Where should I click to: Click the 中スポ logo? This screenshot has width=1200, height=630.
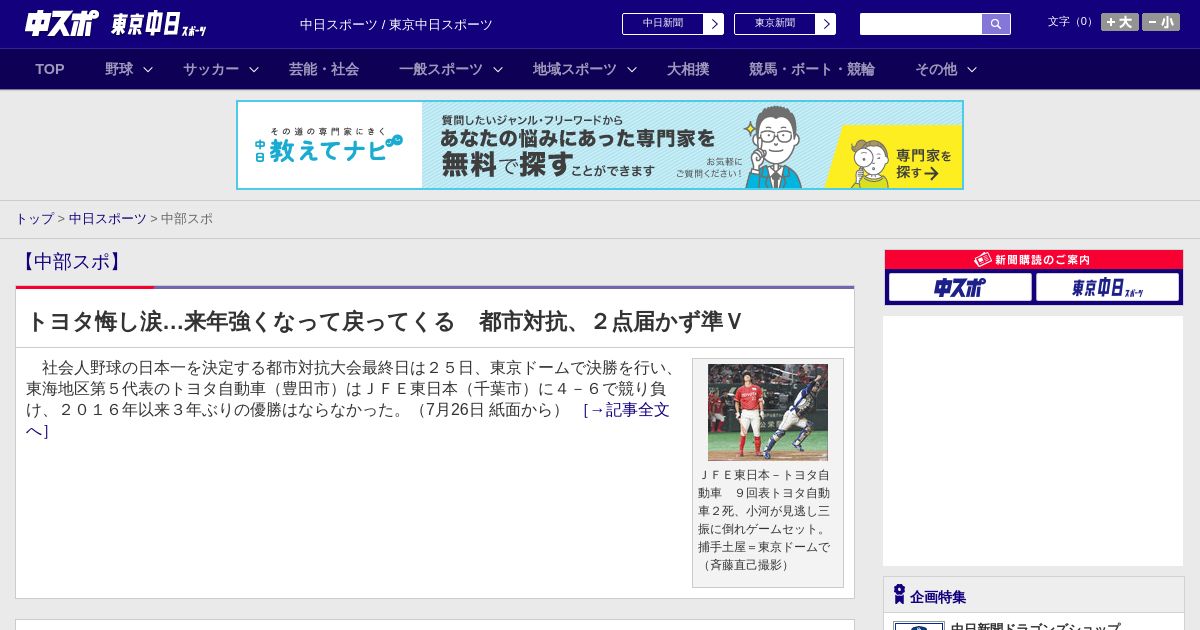[61, 23]
